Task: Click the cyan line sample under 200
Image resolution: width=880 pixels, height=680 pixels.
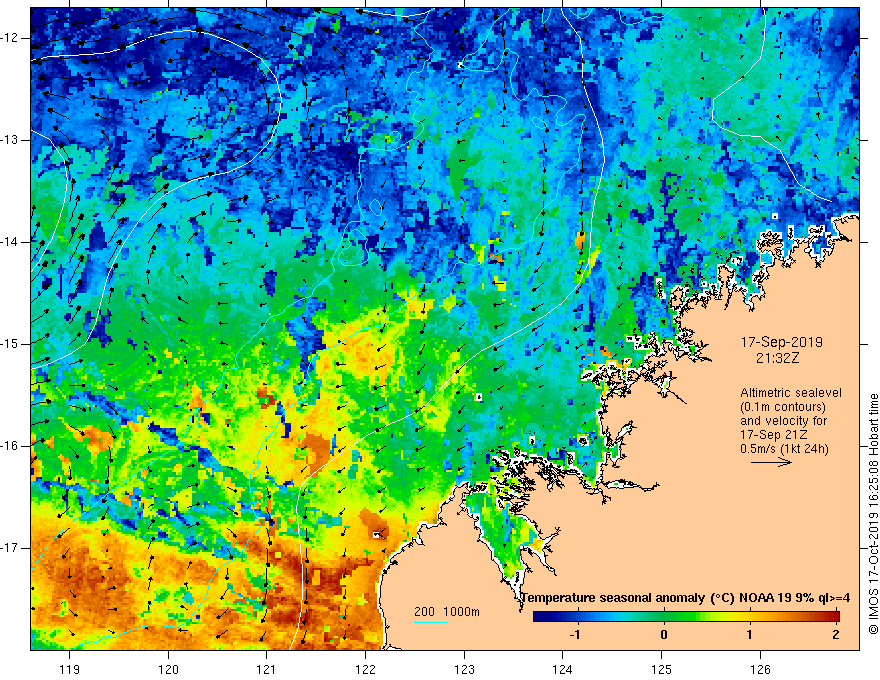Action: [x=430, y=622]
